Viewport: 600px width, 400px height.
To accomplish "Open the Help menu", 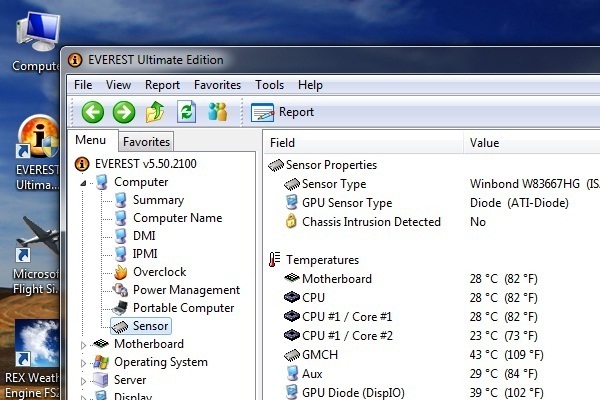I will pos(310,85).
